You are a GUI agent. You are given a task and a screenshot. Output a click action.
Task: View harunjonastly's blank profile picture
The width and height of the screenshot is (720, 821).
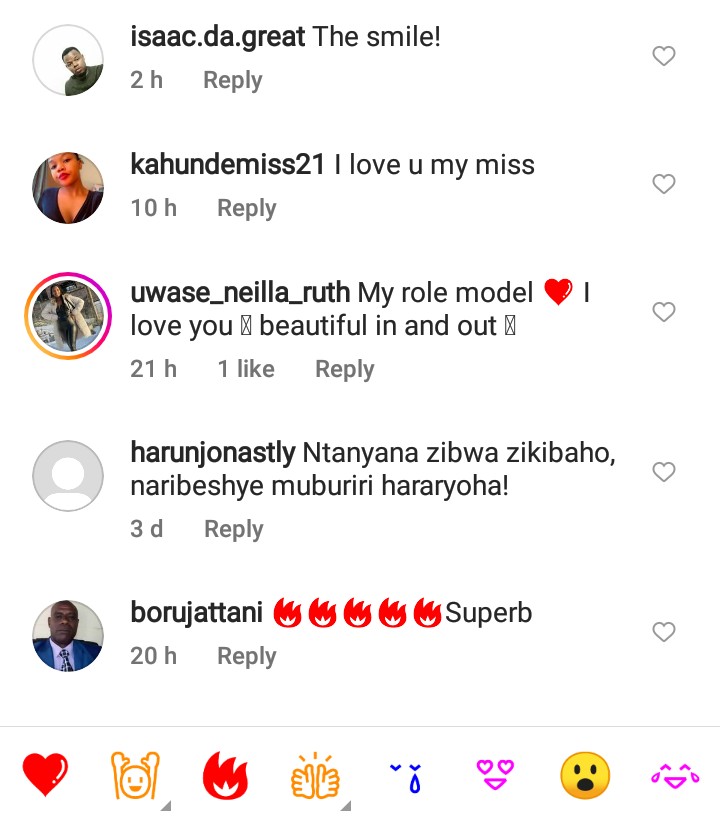[x=68, y=476]
